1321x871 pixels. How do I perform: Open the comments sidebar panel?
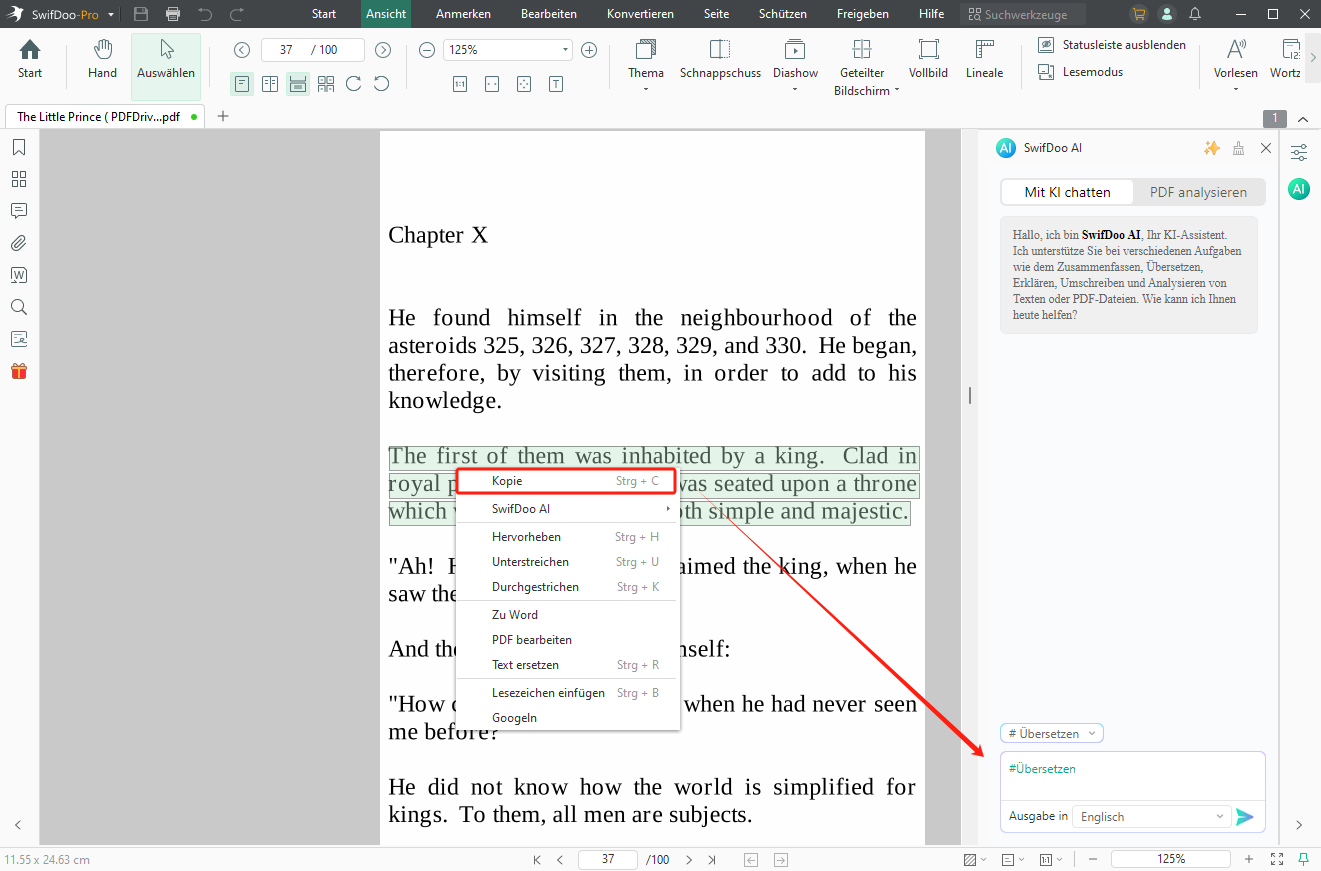[19, 211]
